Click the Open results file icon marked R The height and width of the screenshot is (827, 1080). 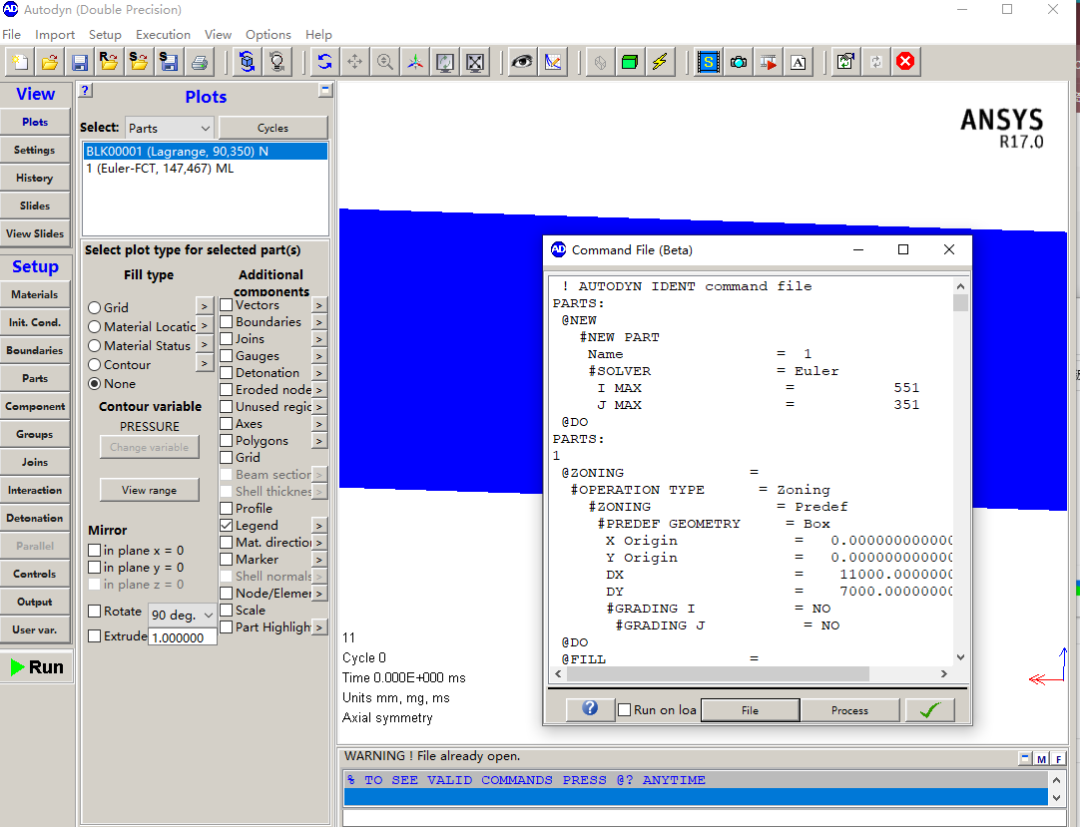[109, 62]
